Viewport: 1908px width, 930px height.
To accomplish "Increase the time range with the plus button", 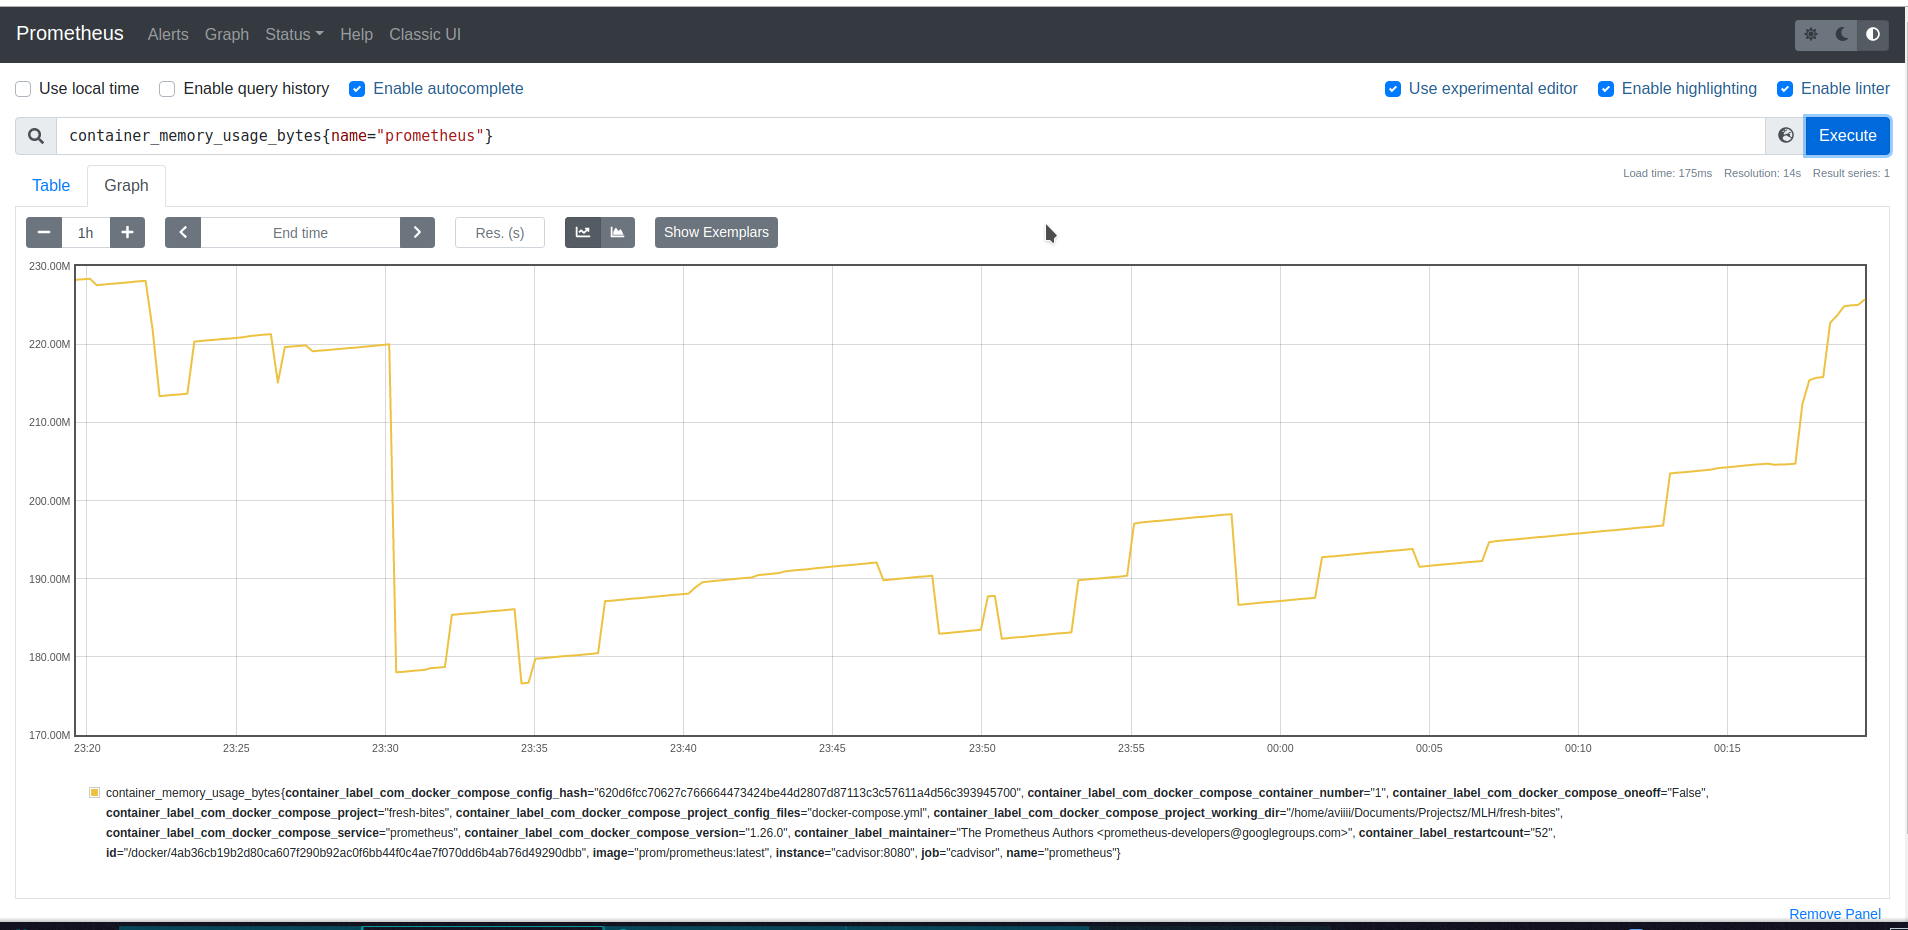I will [127, 233].
